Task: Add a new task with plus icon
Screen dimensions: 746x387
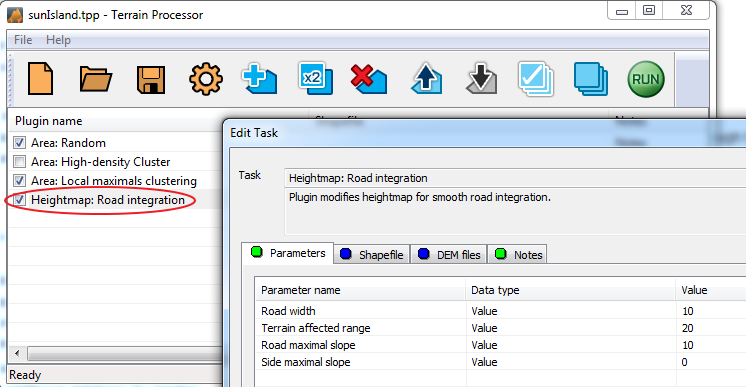Action: pos(259,79)
